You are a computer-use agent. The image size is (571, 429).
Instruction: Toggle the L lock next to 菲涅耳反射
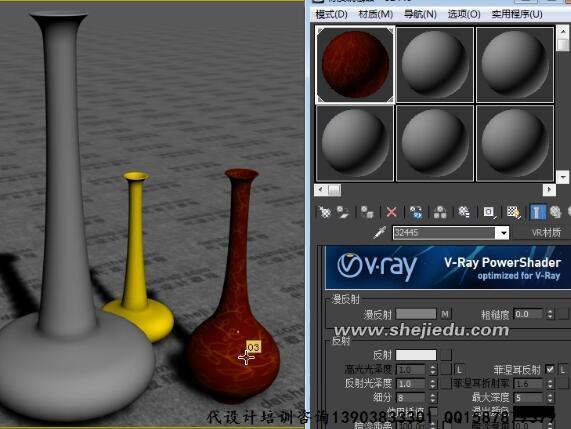(x=563, y=370)
